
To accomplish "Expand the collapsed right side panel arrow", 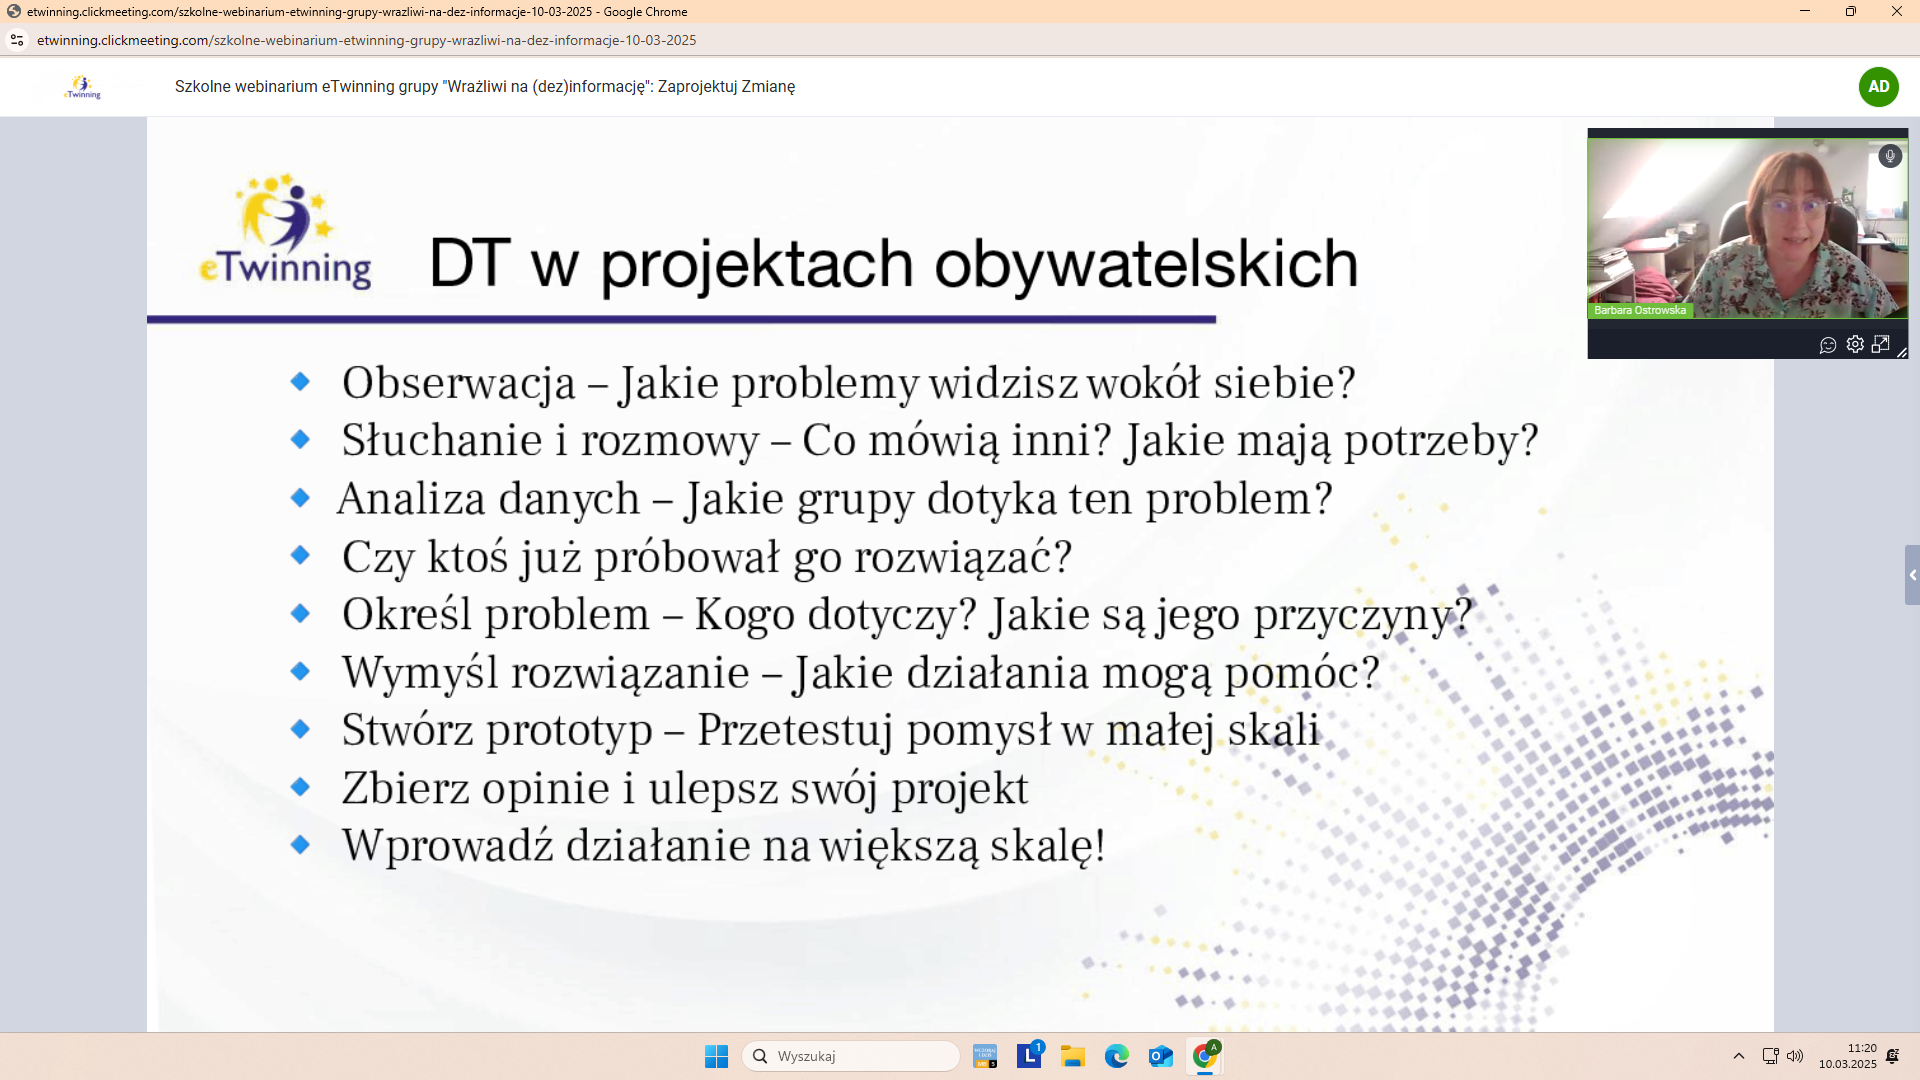I will coord(1912,575).
